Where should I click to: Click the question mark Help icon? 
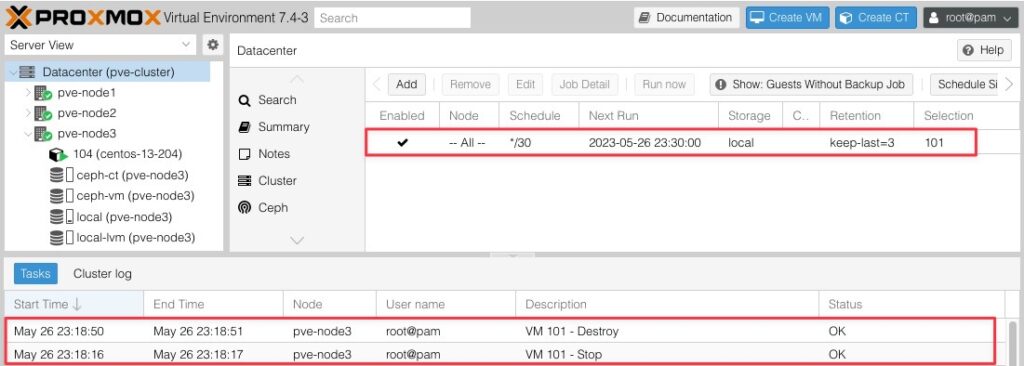[x=968, y=50]
